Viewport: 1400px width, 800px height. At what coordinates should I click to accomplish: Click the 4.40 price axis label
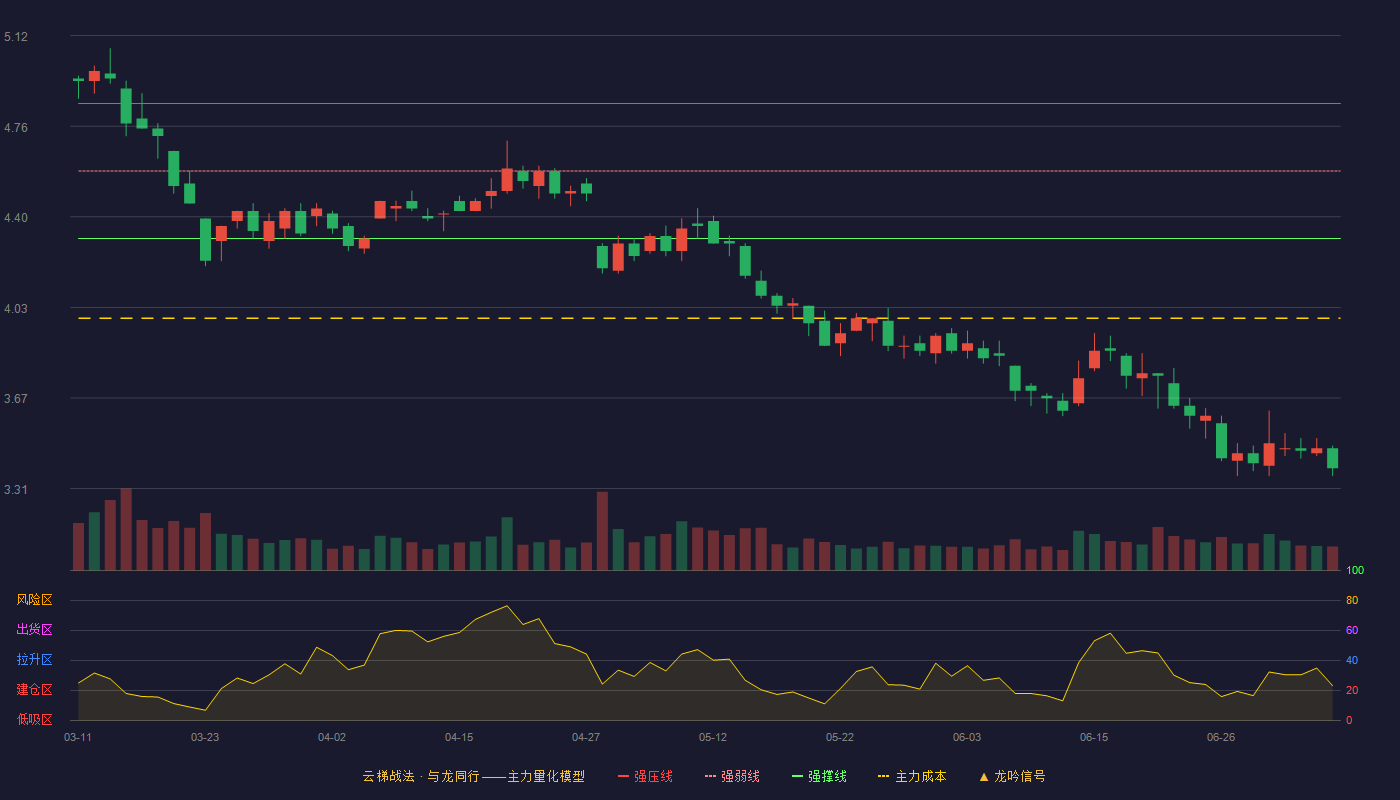tap(16, 218)
